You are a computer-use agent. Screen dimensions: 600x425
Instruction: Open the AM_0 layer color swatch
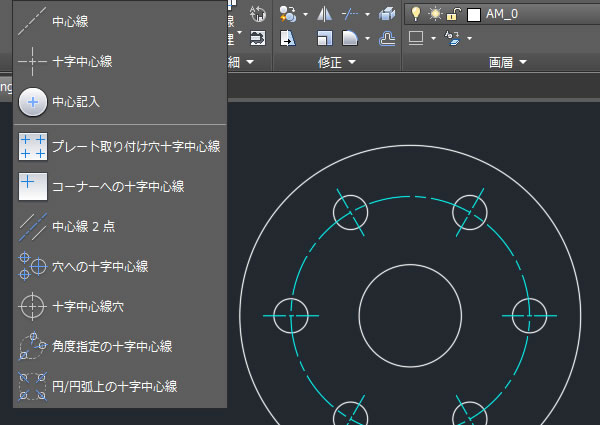[x=474, y=15]
